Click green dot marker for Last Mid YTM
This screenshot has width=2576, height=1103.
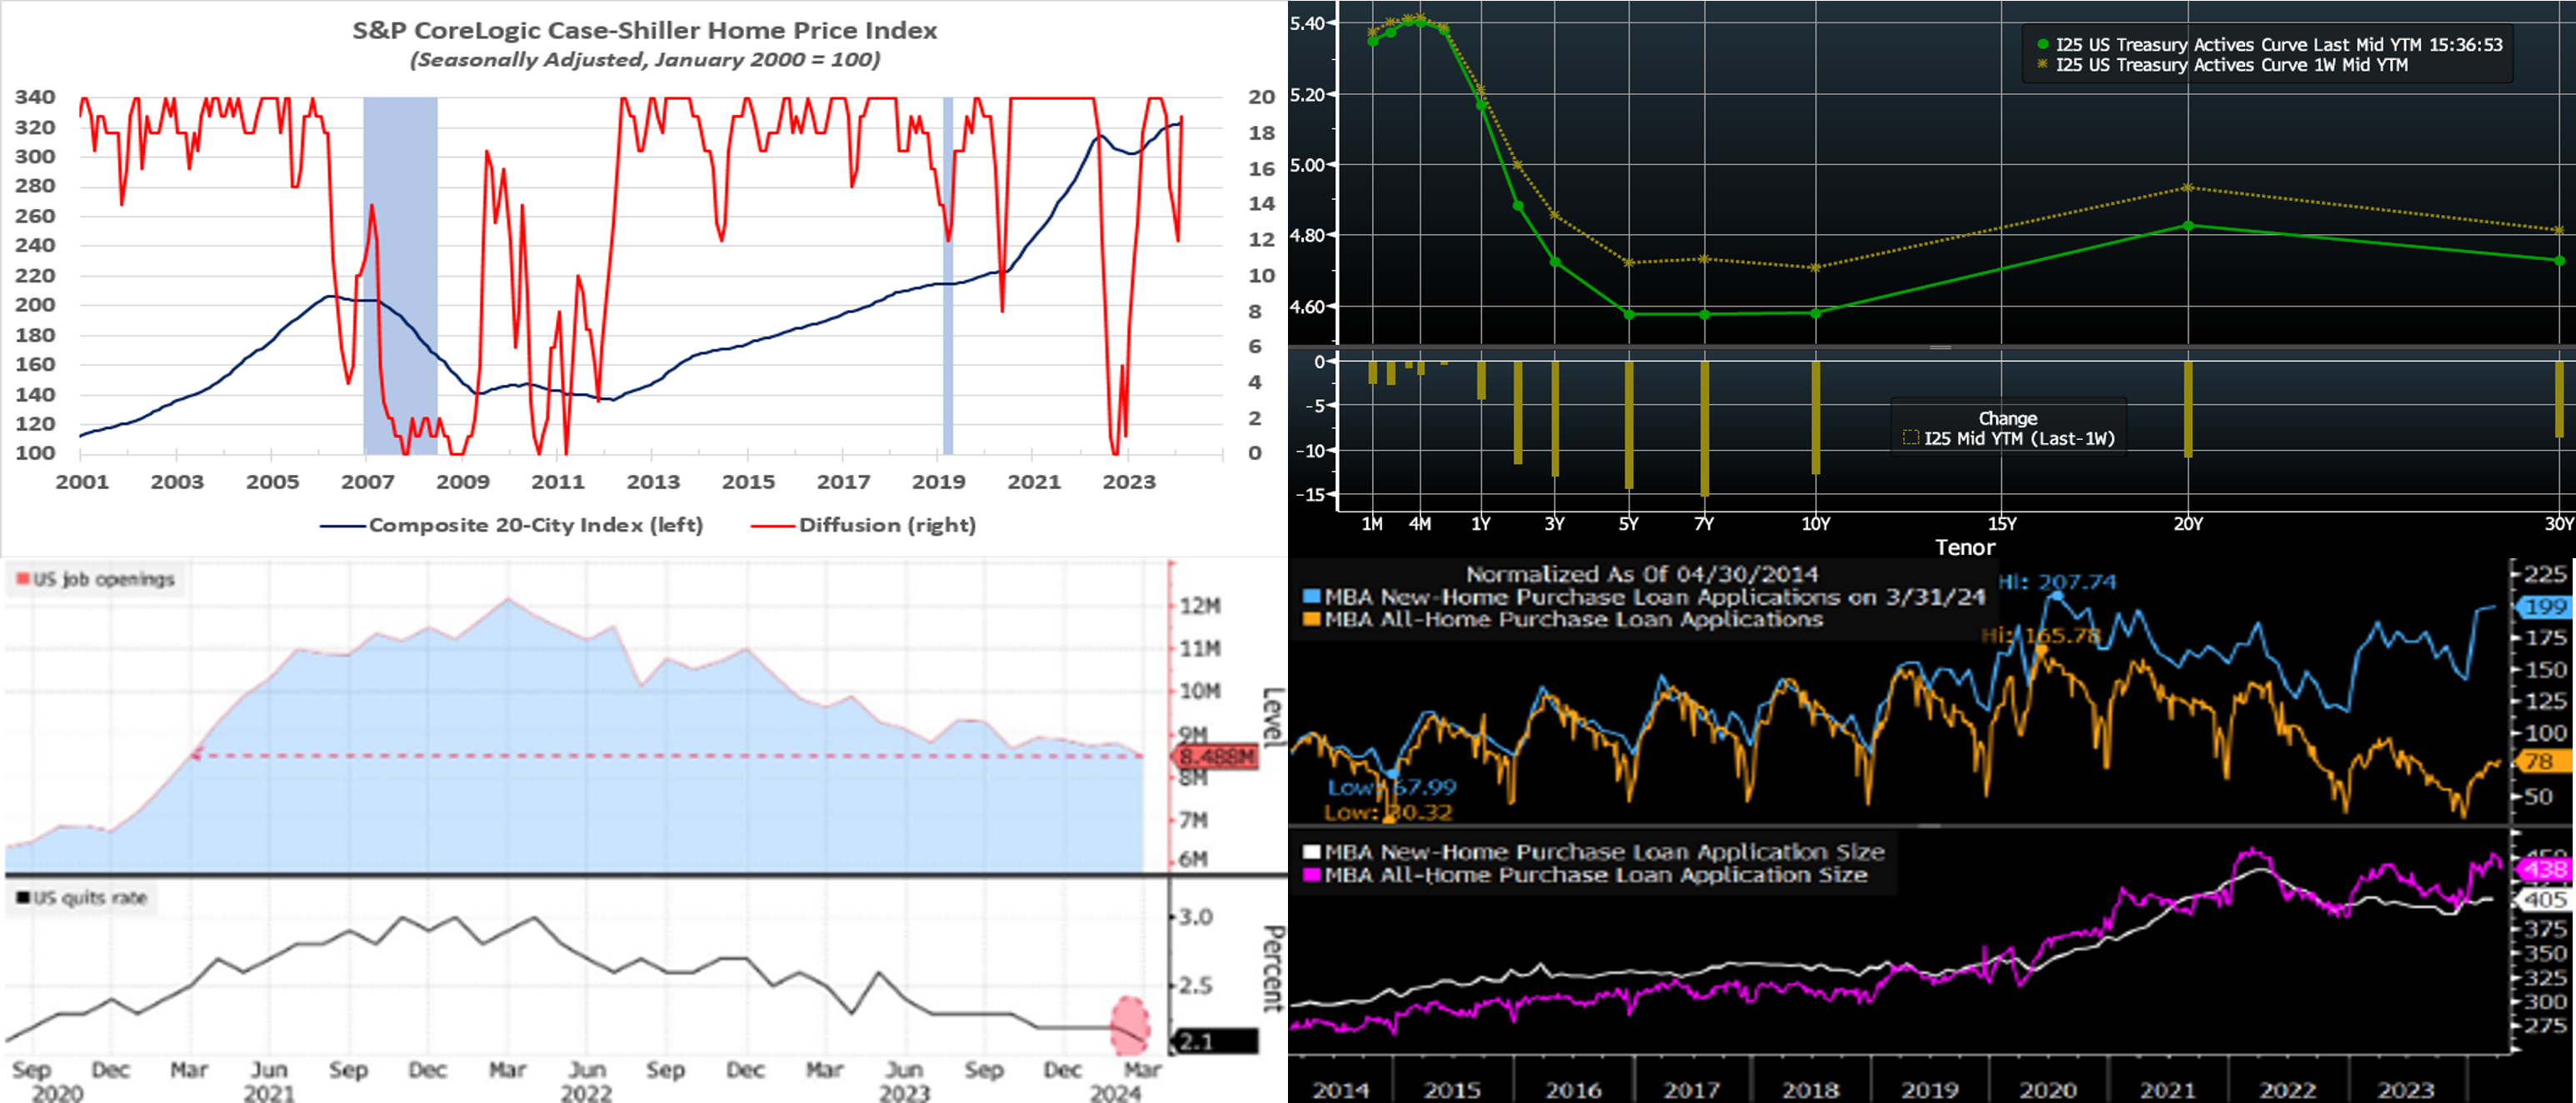pos(2043,45)
